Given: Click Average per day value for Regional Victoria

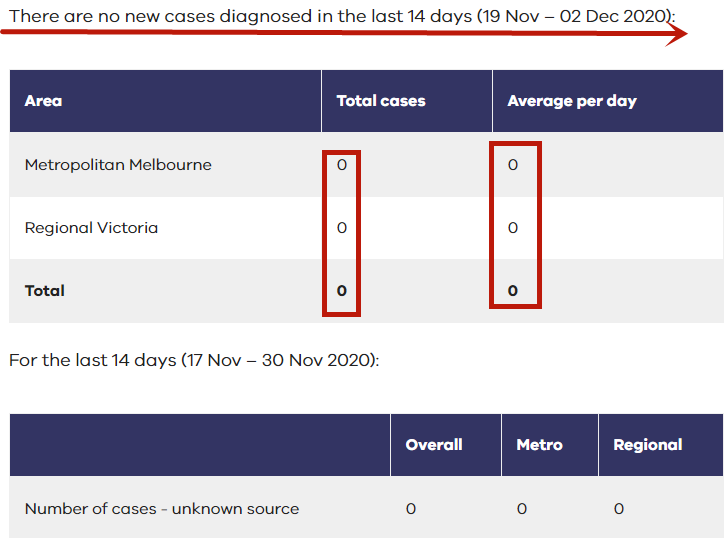Looking at the screenshot, I should click(513, 228).
